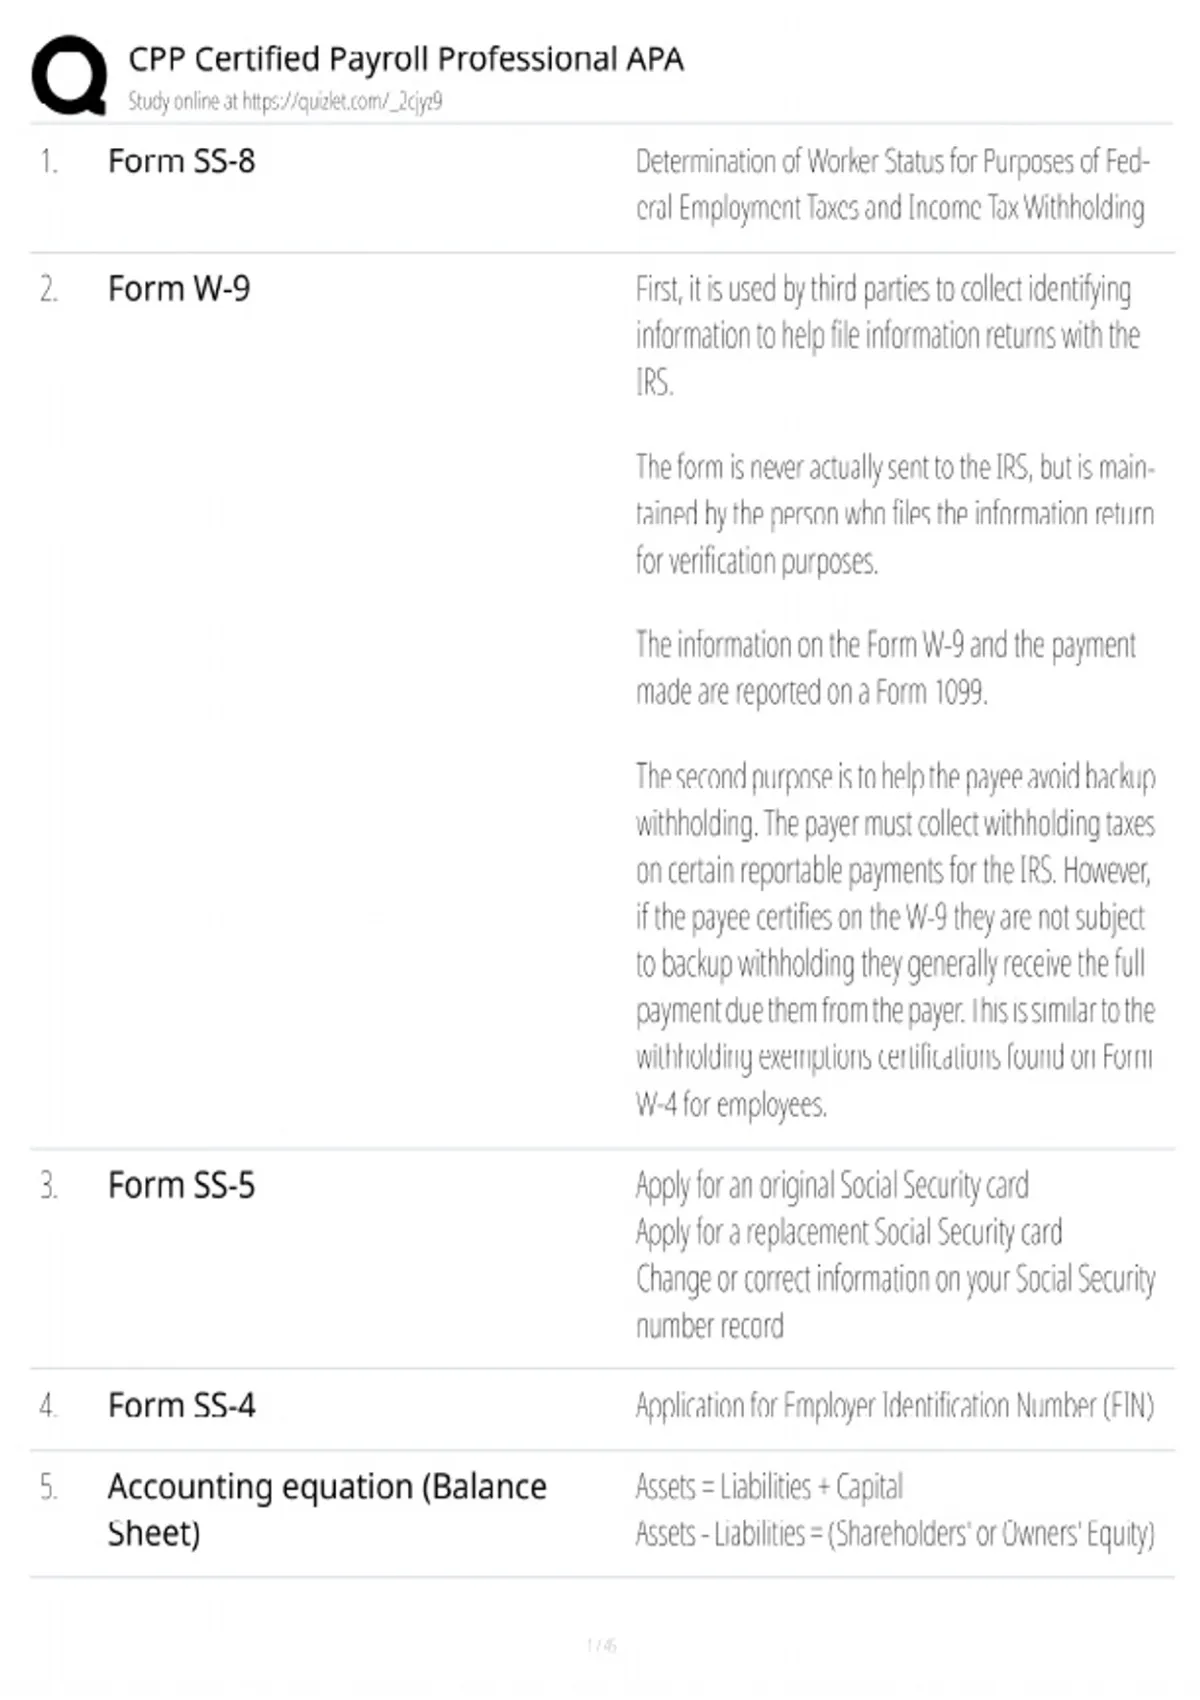
Task: Click the paragraph mentioning Form 1099
Action: tap(886, 668)
